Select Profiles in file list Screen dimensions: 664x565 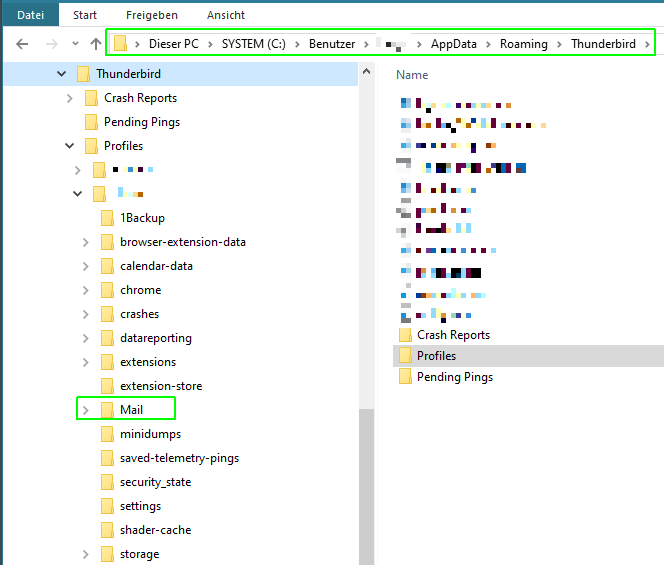tap(436, 356)
